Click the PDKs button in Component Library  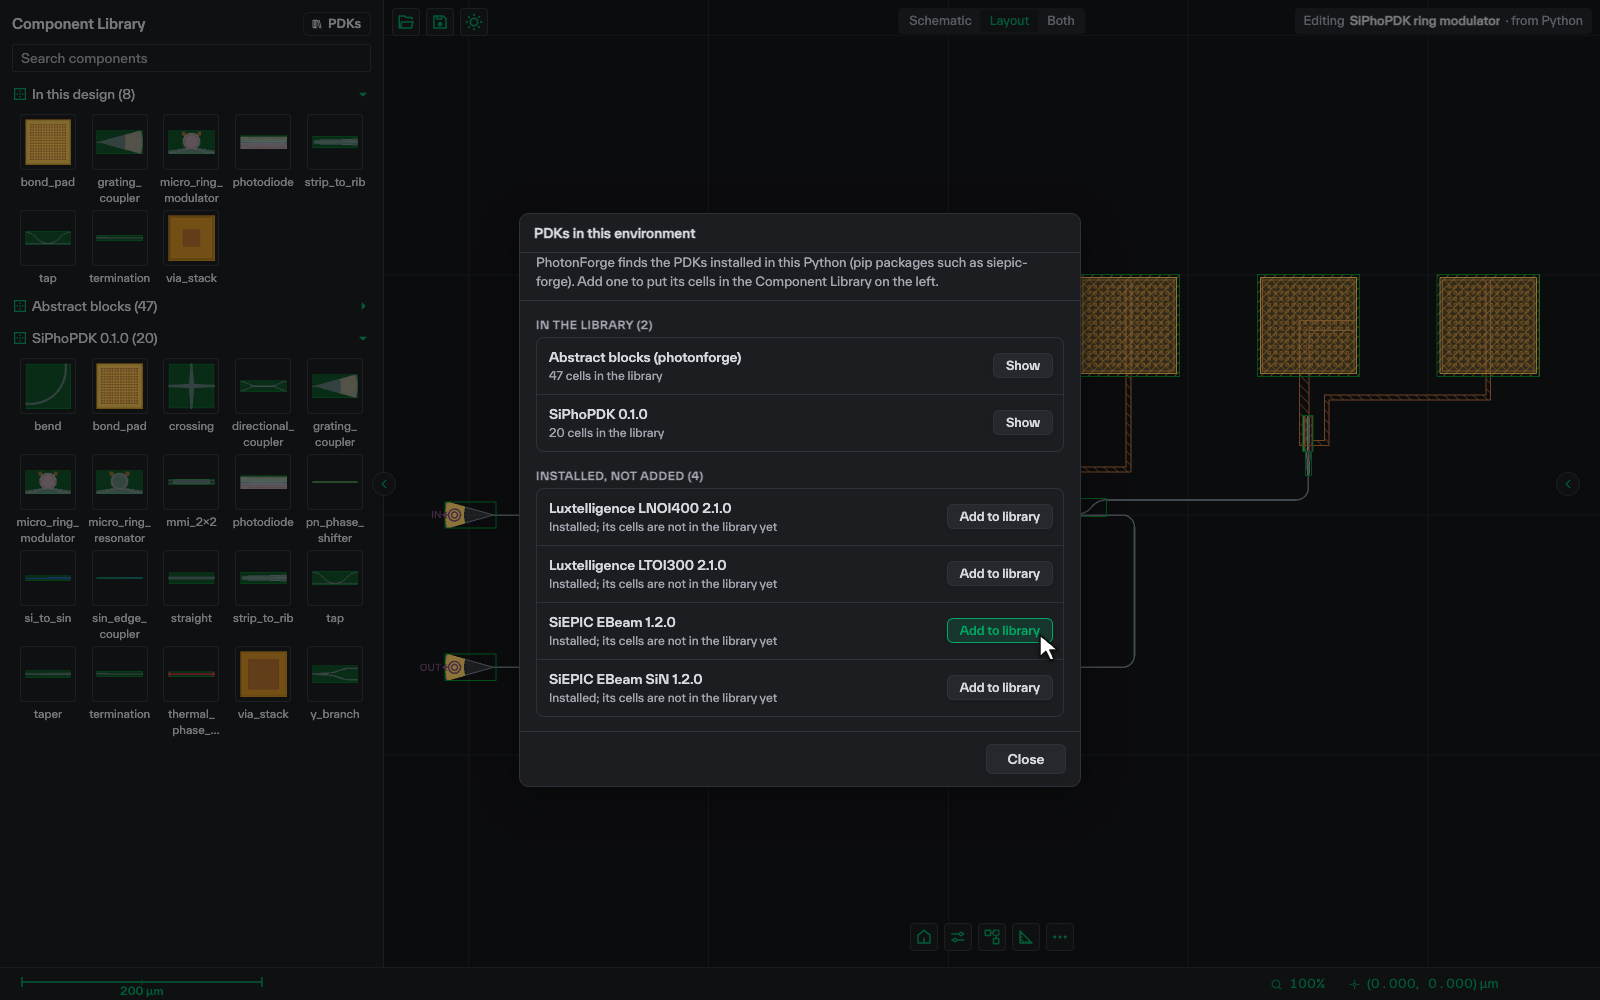tap(337, 24)
